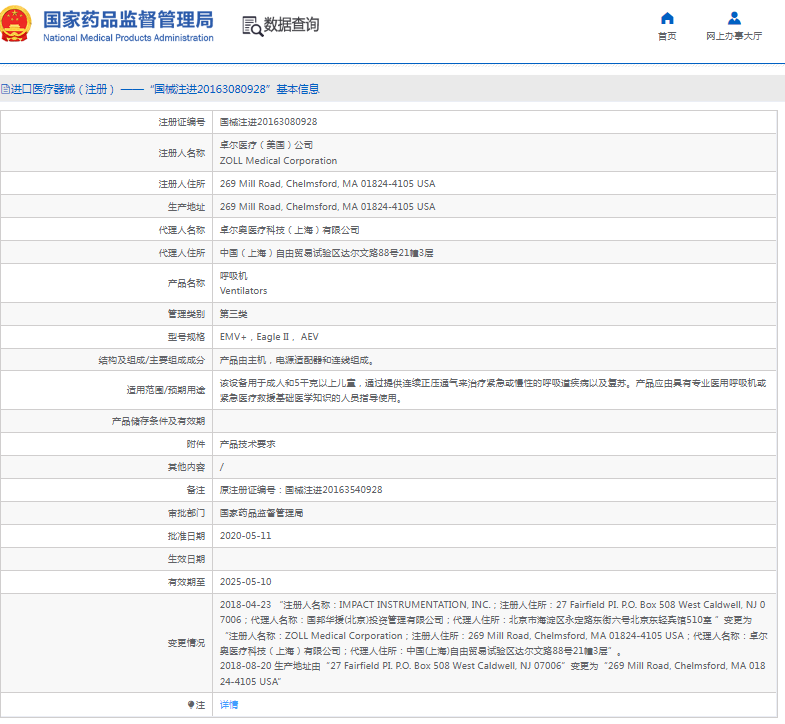Click the 2018-04-23 change record text
This screenshot has width=785, height=724.
493,628
